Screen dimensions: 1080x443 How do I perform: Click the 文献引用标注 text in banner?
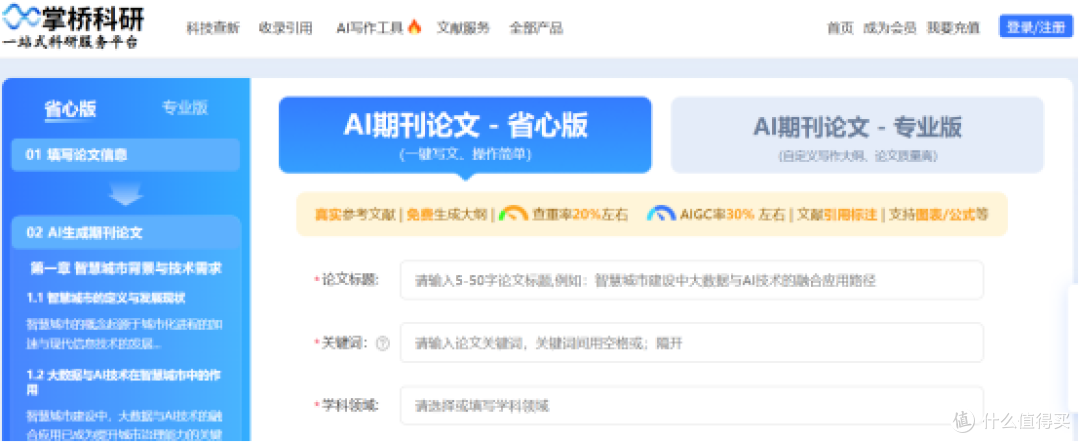pyautogui.click(x=836, y=214)
